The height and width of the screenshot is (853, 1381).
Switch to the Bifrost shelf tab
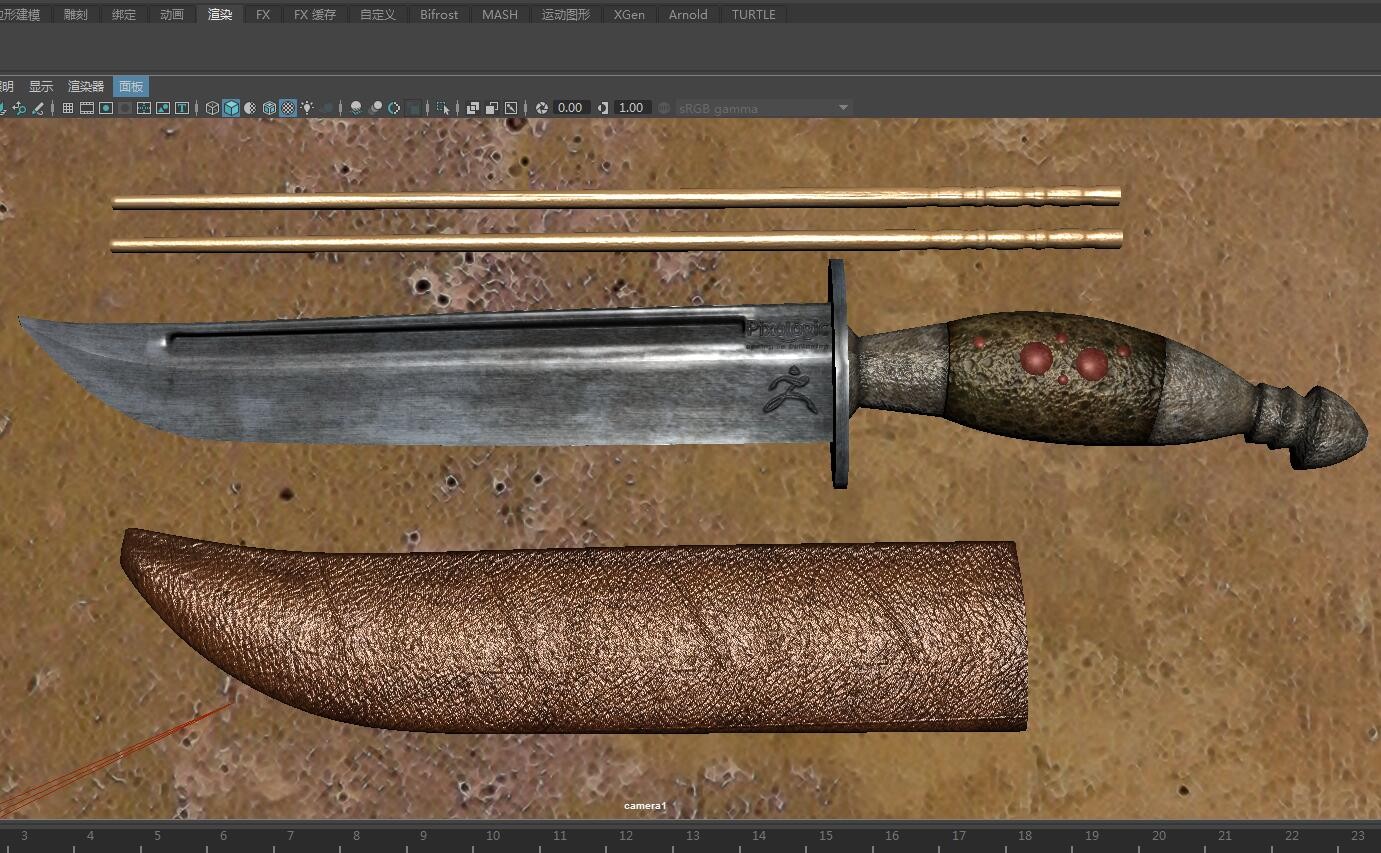439,15
